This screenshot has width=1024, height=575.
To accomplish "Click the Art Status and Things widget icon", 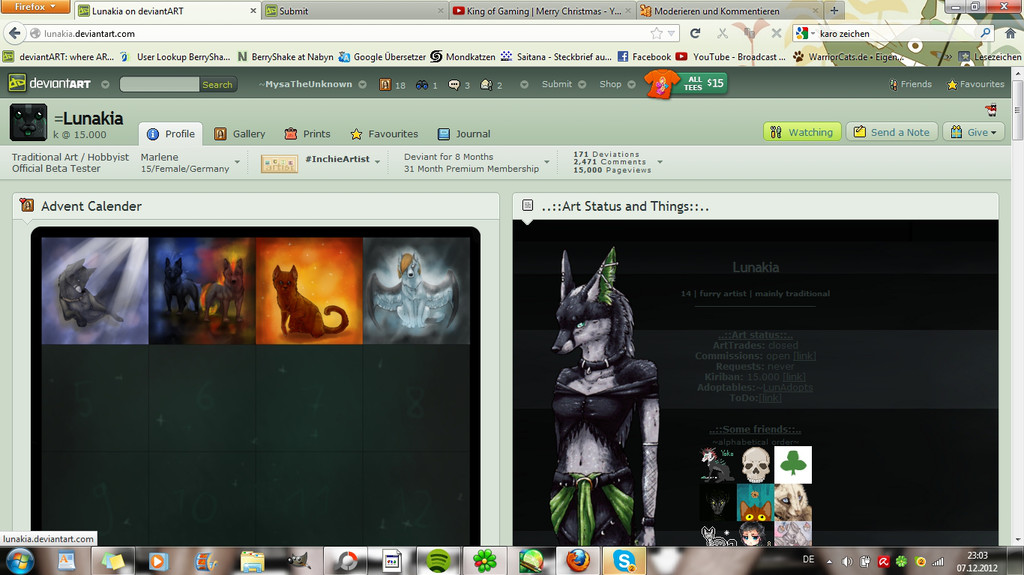I will tap(528, 205).
